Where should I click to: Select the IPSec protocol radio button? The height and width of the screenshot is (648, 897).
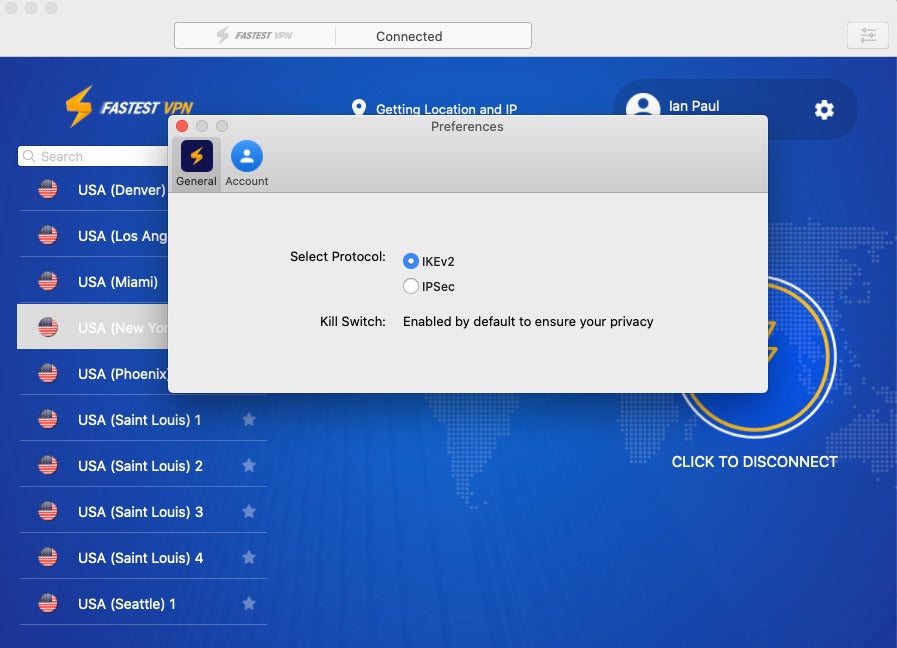click(x=411, y=286)
